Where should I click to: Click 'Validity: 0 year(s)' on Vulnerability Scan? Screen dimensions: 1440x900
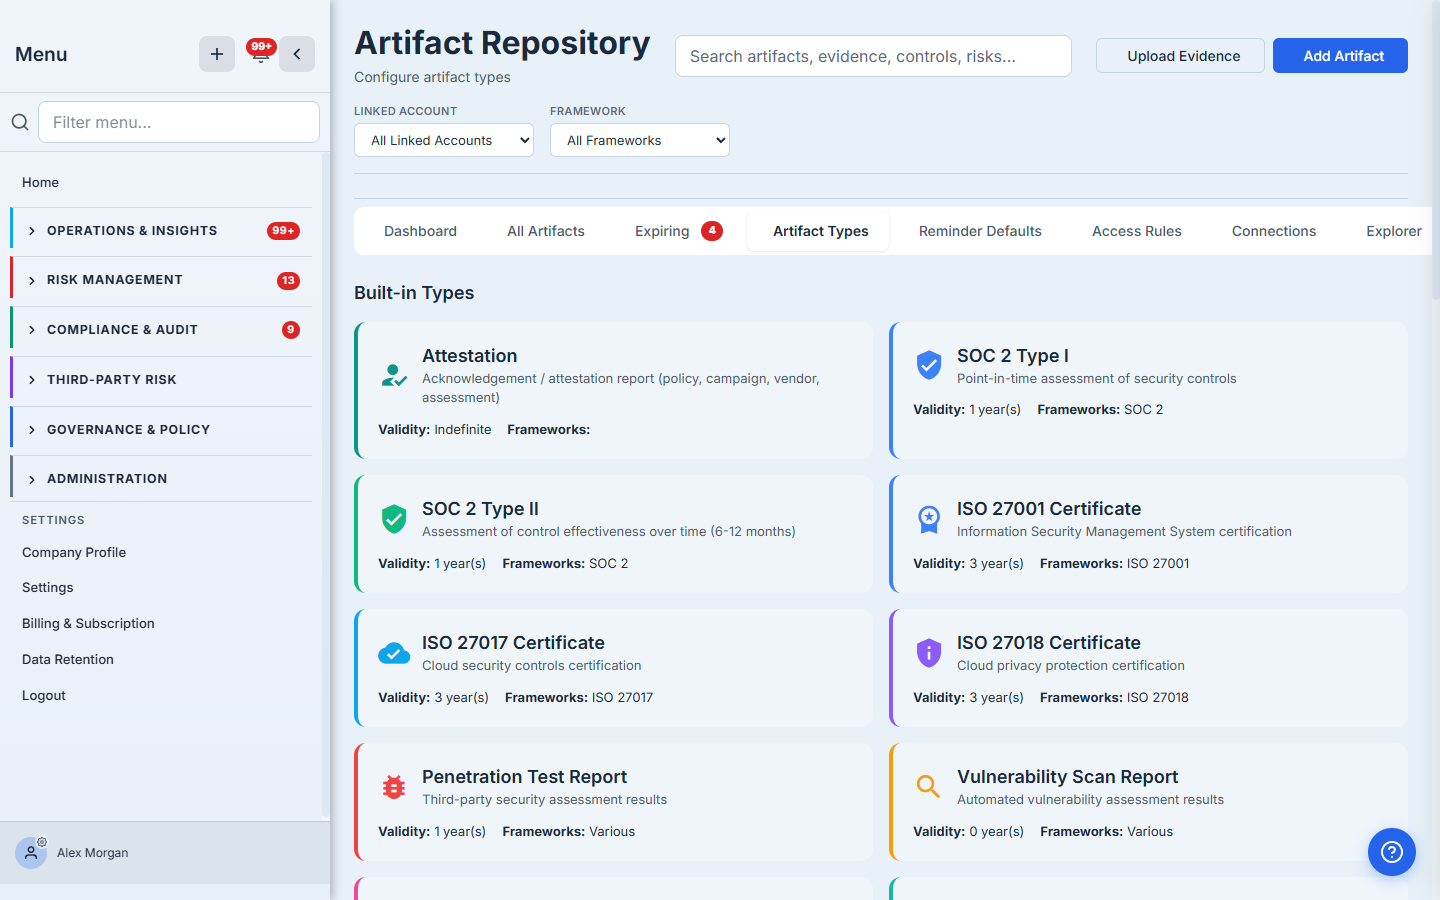pyautogui.click(x=968, y=832)
